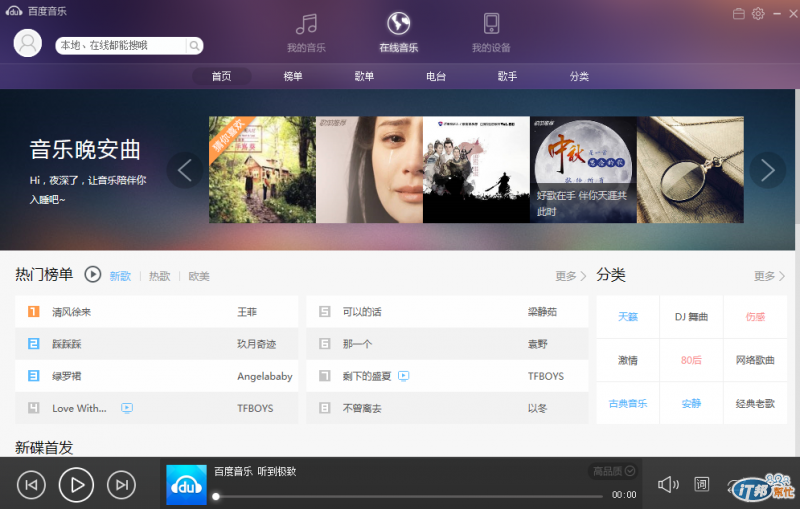Open MV icon for 剩下的盛夏
Screen dimensions: 800x509
coord(404,376)
